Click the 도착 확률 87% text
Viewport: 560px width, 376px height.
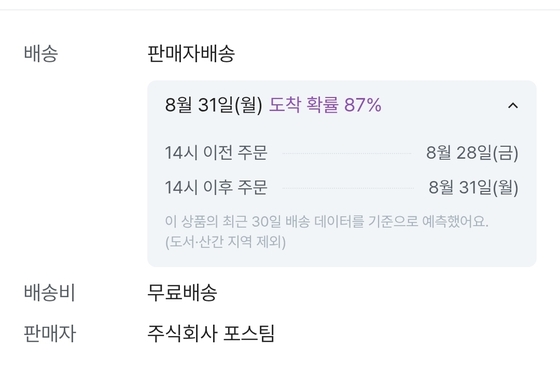pyautogui.click(x=325, y=105)
